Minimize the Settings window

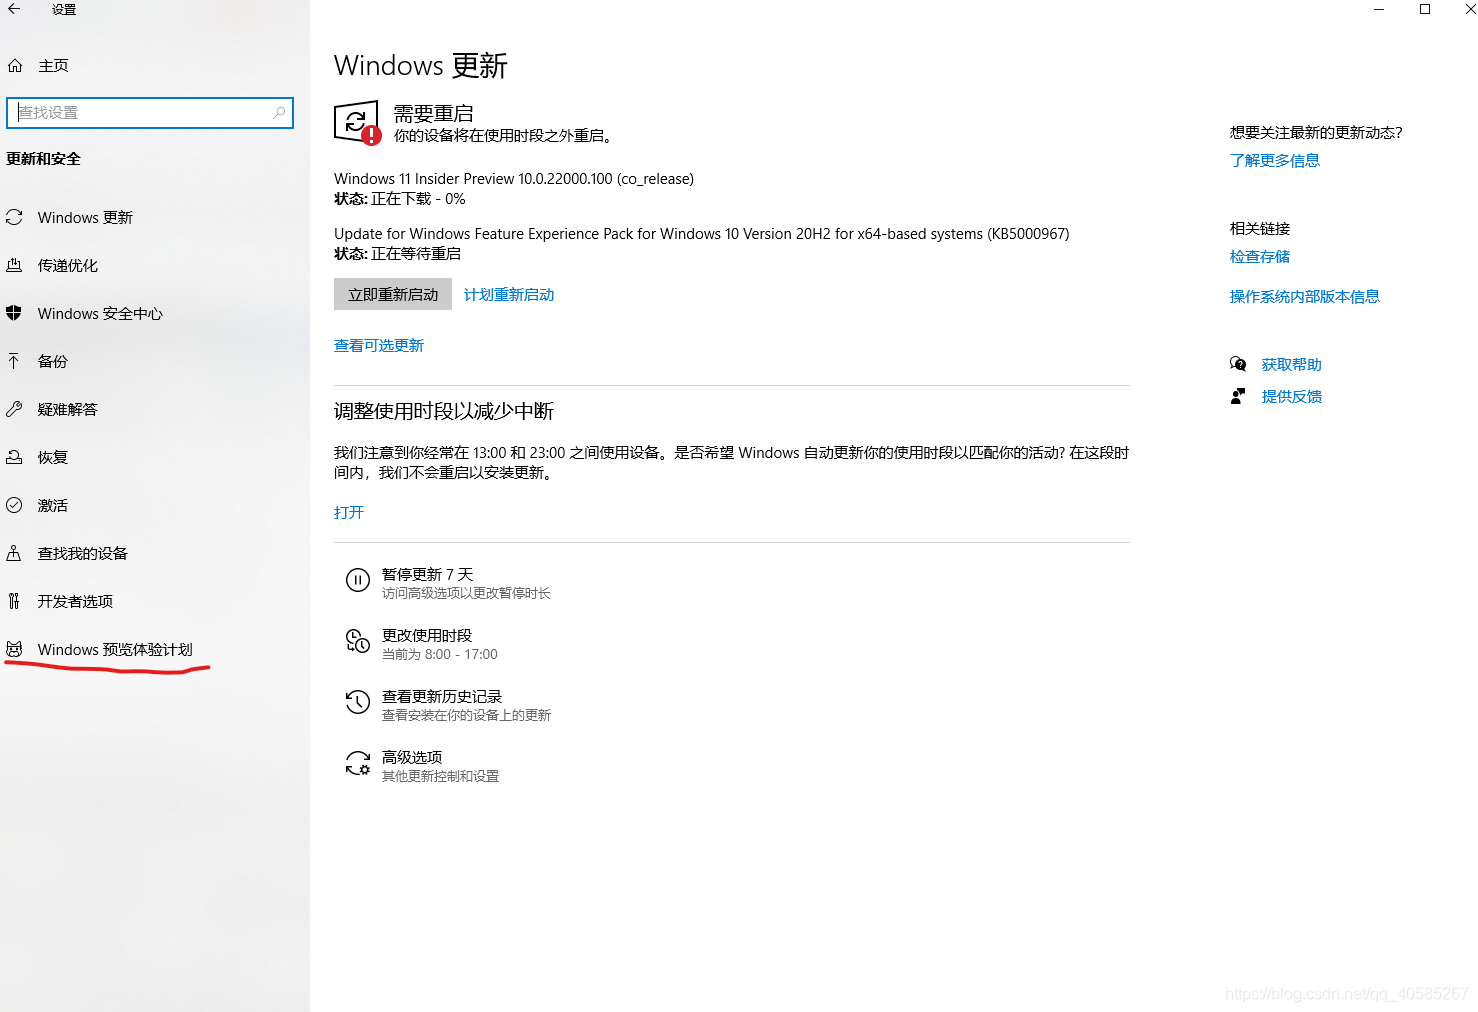click(x=1379, y=9)
